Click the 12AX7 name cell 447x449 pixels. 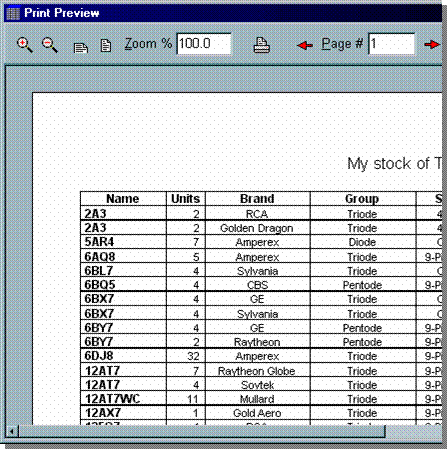pyautogui.click(x=123, y=413)
